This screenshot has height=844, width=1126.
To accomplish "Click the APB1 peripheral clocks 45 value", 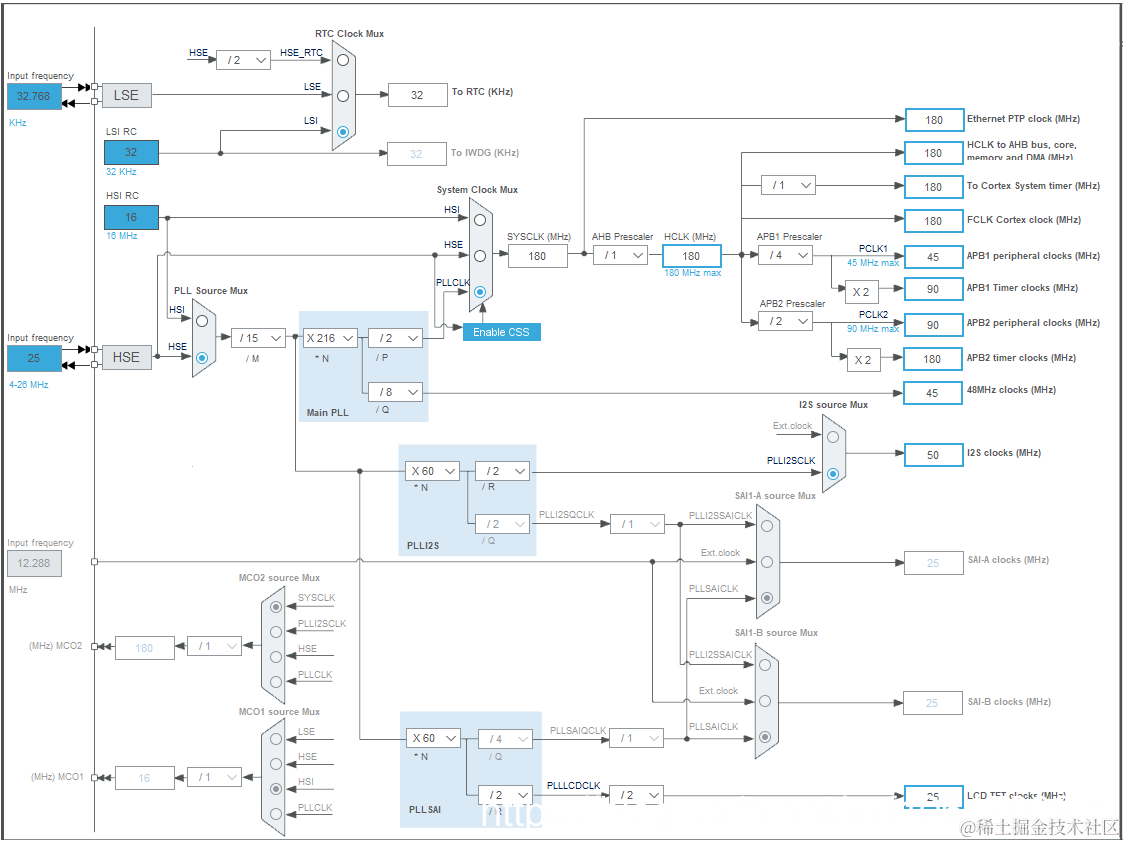I will click(x=933, y=256).
